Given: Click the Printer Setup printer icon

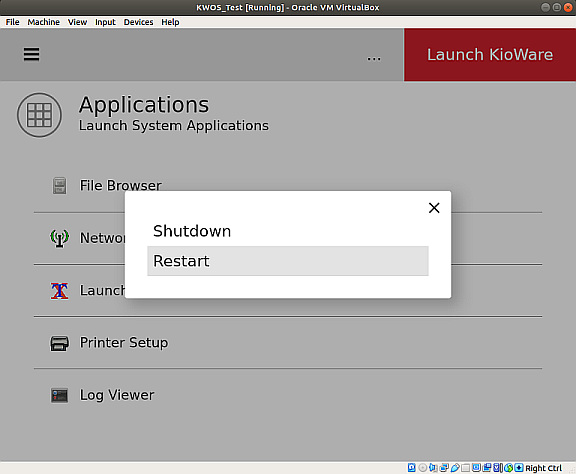Looking at the screenshot, I should tap(59, 343).
